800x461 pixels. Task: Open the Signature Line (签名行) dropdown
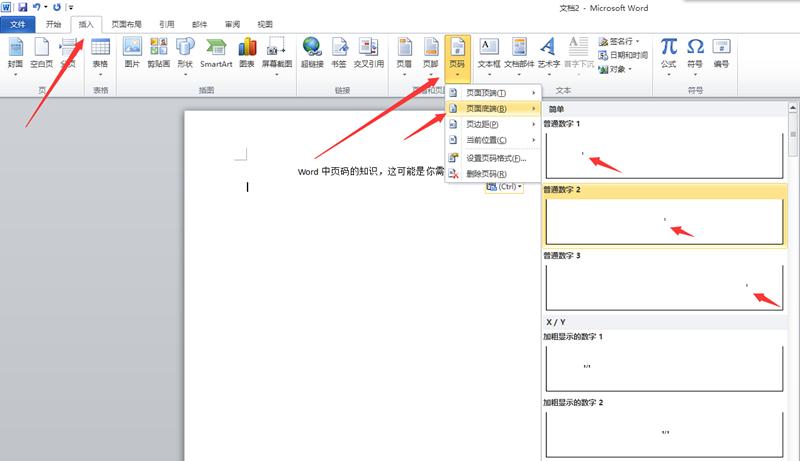pyautogui.click(x=619, y=41)
